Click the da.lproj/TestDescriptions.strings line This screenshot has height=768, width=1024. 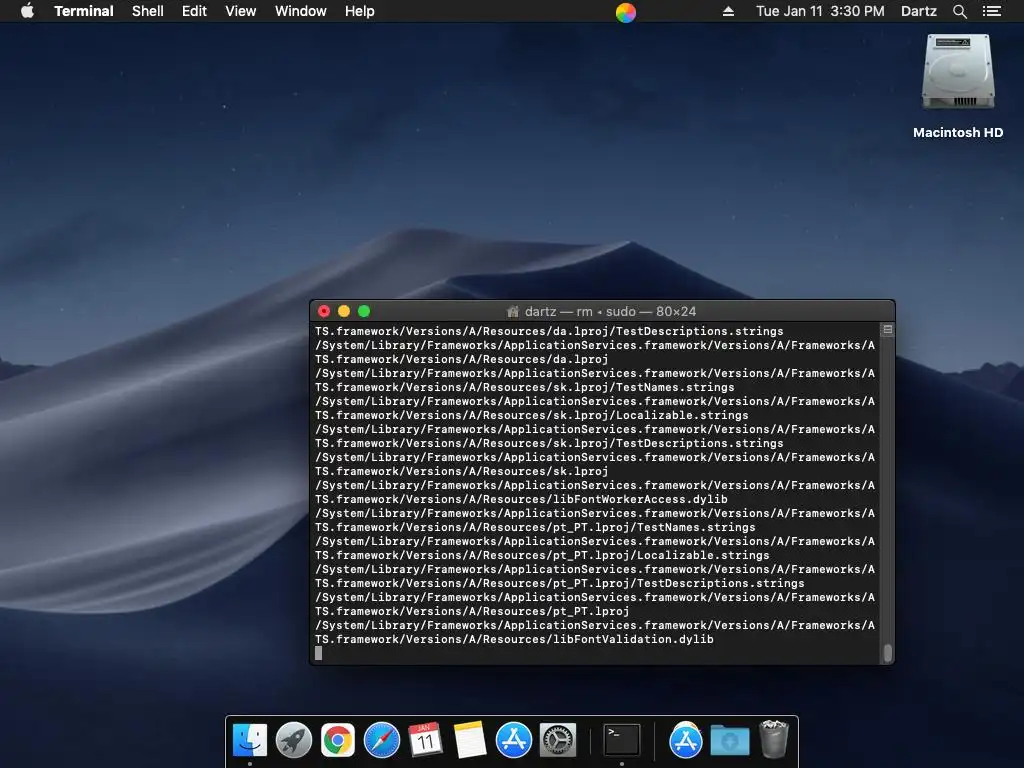549,331
